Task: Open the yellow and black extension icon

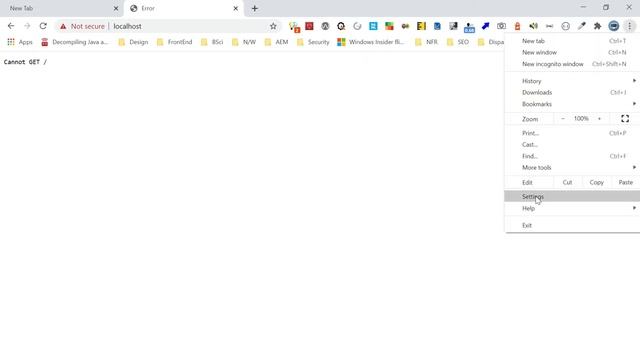Action: coord(421,26)
